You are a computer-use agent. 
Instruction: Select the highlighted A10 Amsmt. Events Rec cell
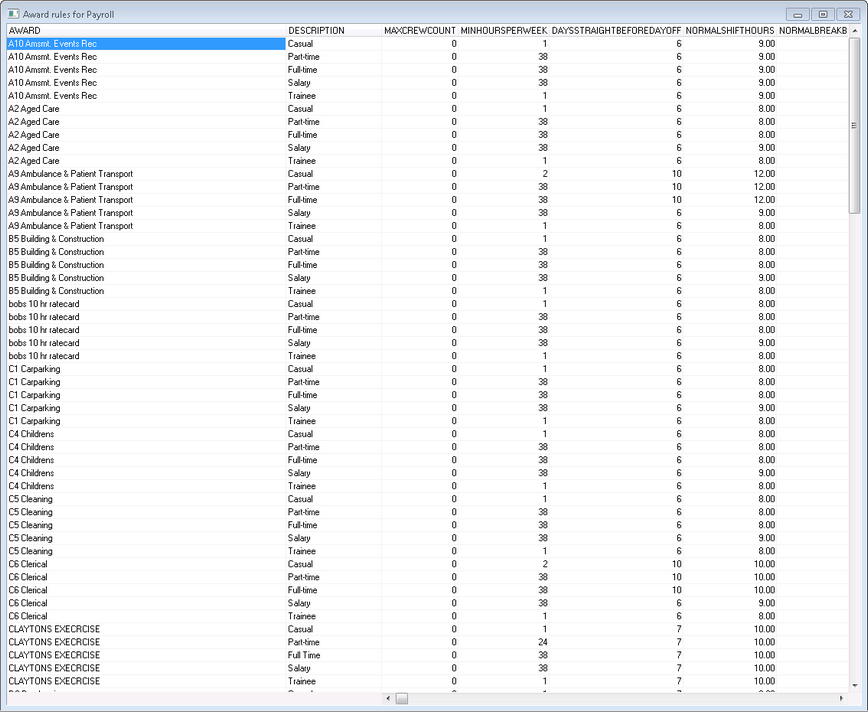coord(146,44)
